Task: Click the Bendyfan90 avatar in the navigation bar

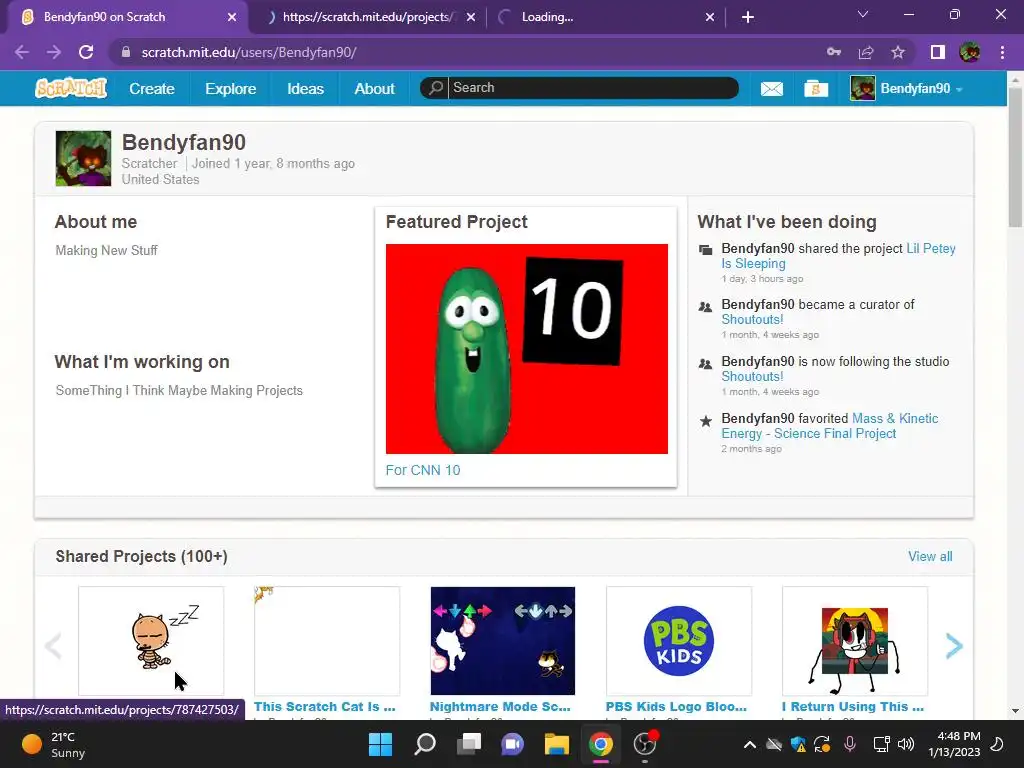Action: pos(862,88)
